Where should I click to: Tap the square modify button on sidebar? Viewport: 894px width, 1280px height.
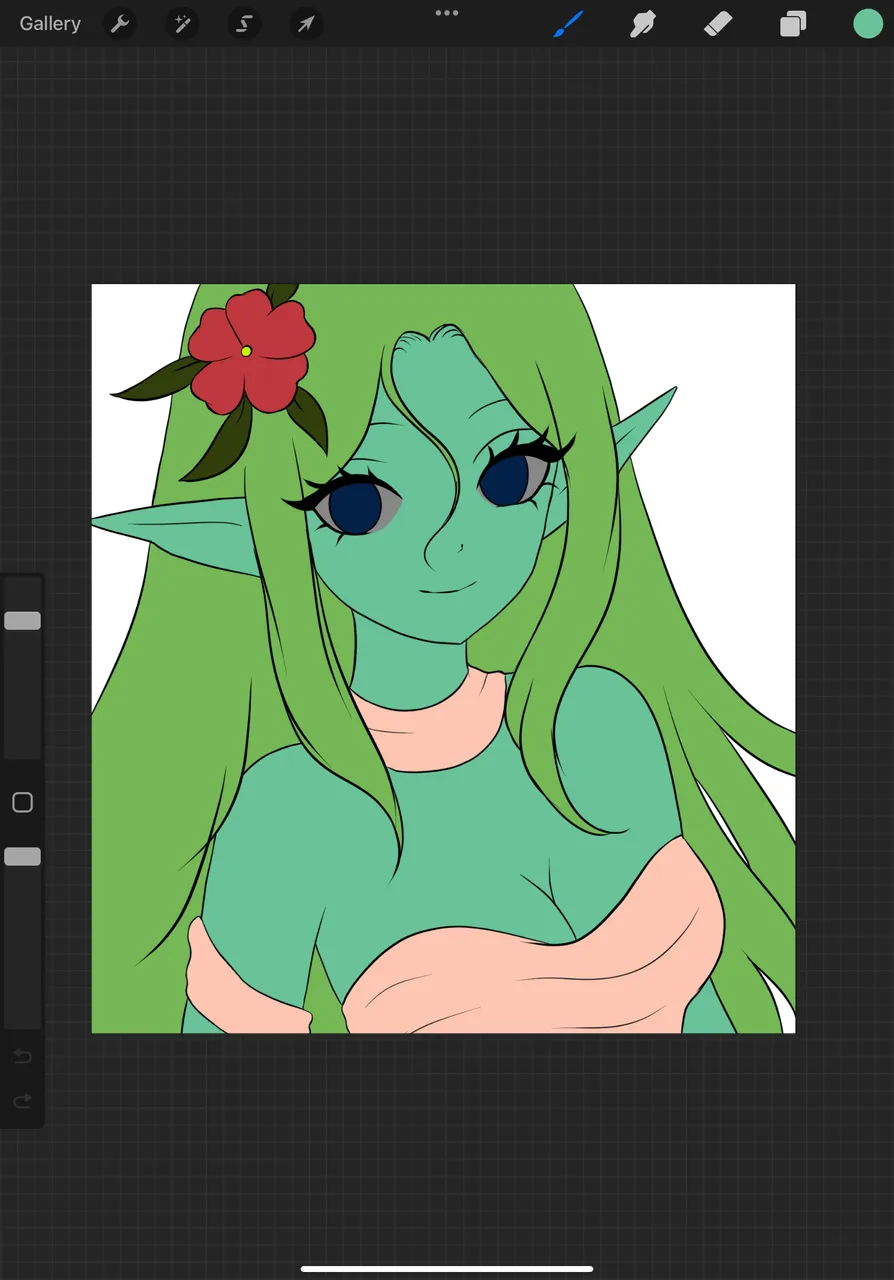click(x=22, y=803)
